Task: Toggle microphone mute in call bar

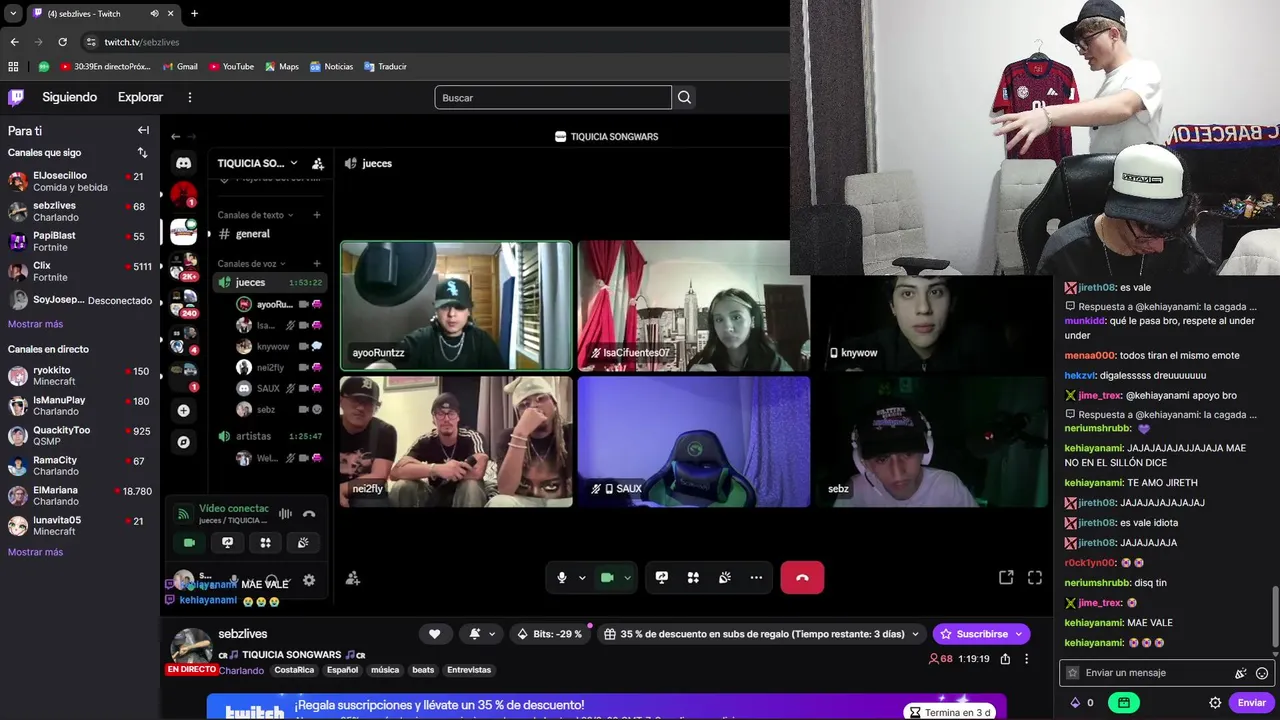Action: coord(562,577)
